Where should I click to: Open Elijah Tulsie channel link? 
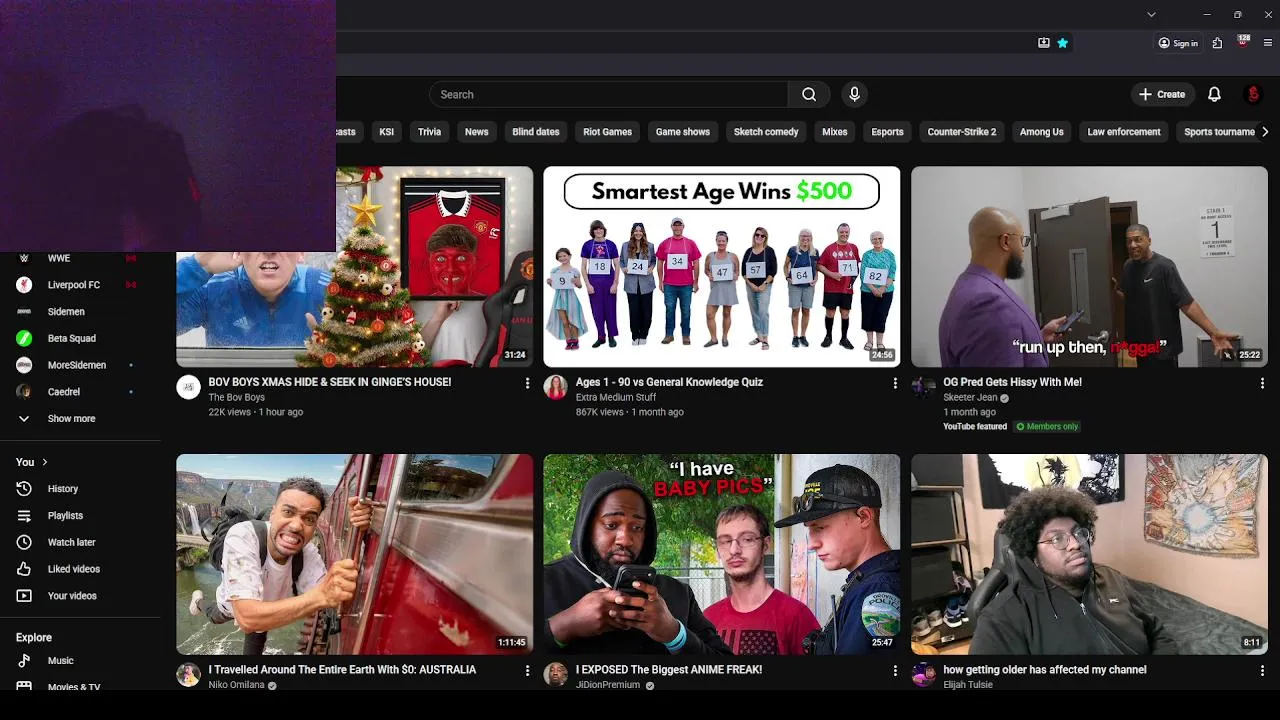click(x=968, y=685)
